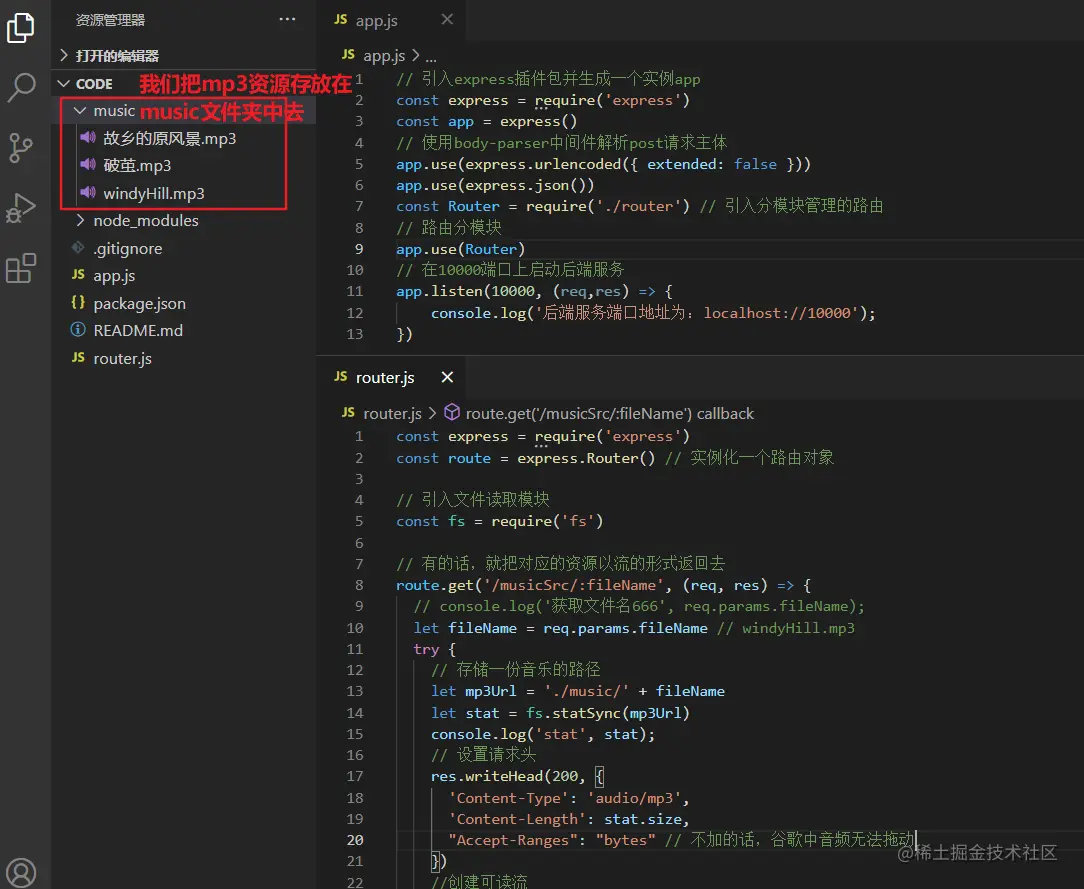1084x889 pixels.
Task: Open the Search view in activity bar
Action: [21, 88]
